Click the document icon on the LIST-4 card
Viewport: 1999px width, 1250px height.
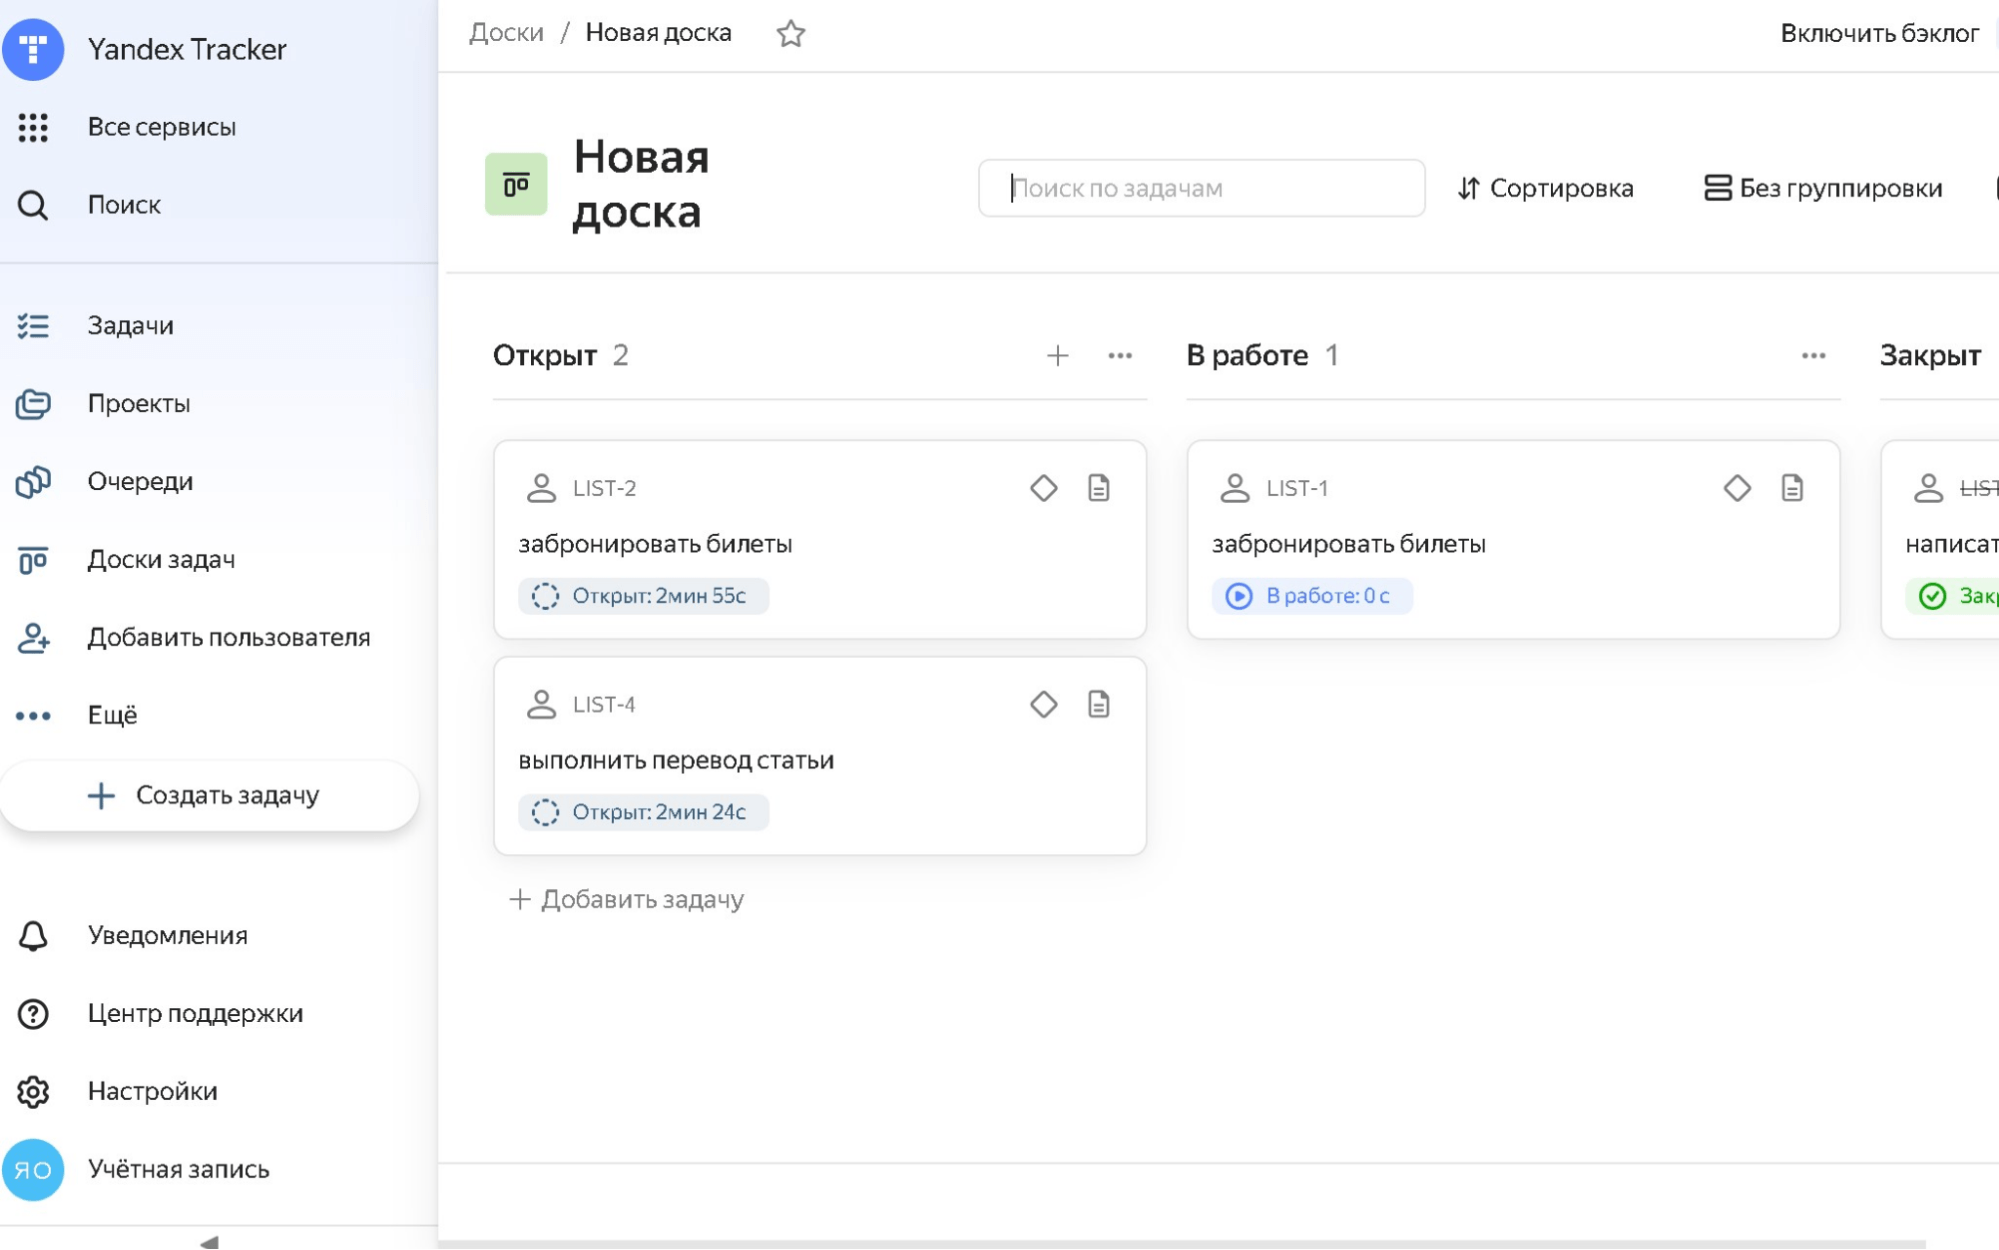(x=1098, y=704)
